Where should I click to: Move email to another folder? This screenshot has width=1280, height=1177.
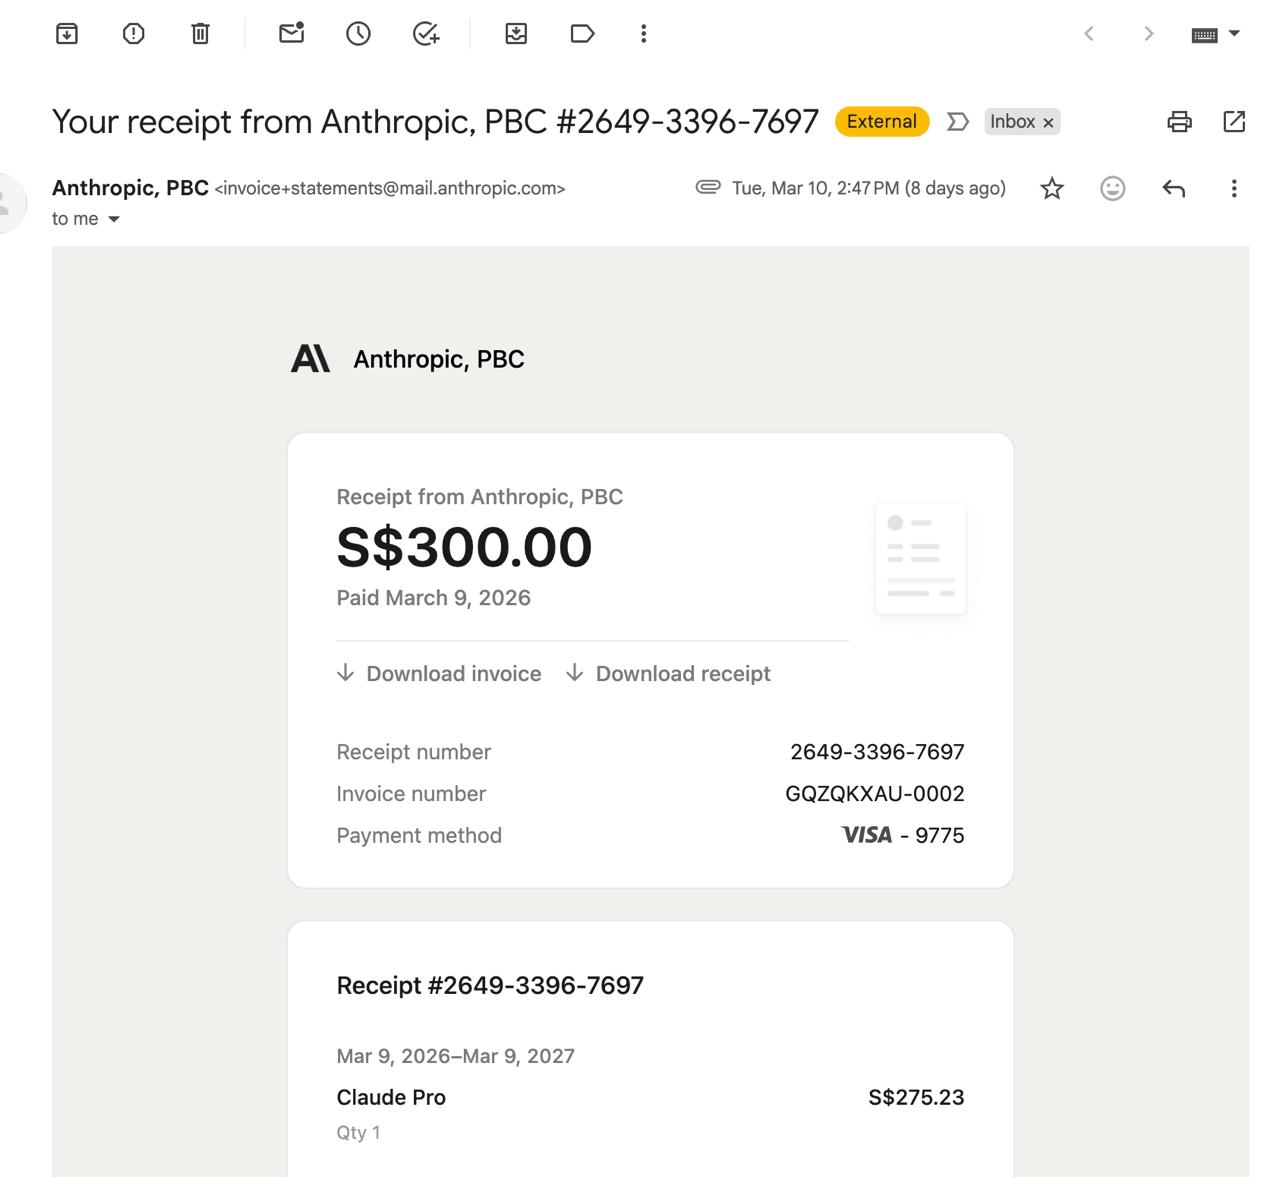pyautogui.click(x=516, y=34)
